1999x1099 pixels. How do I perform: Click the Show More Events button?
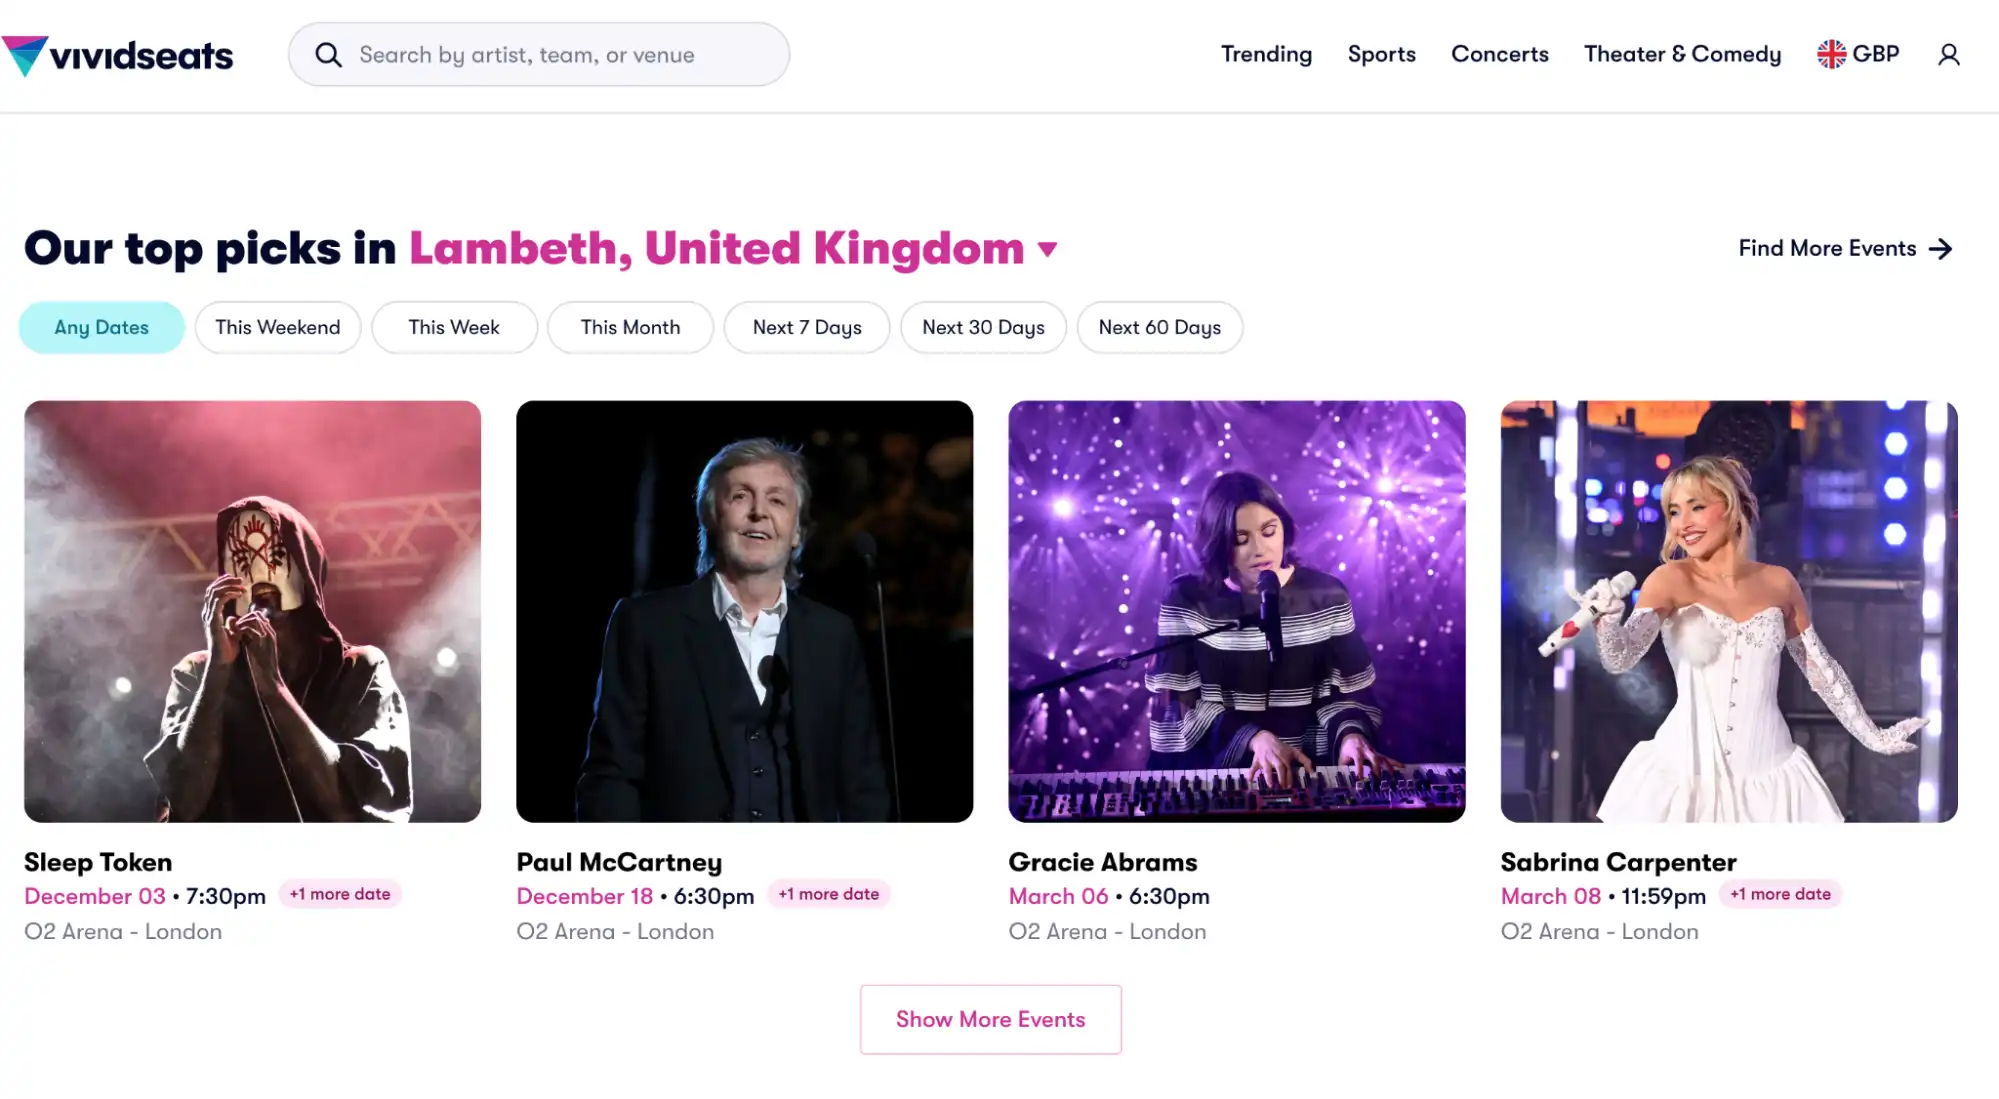tap(990, 1019)
